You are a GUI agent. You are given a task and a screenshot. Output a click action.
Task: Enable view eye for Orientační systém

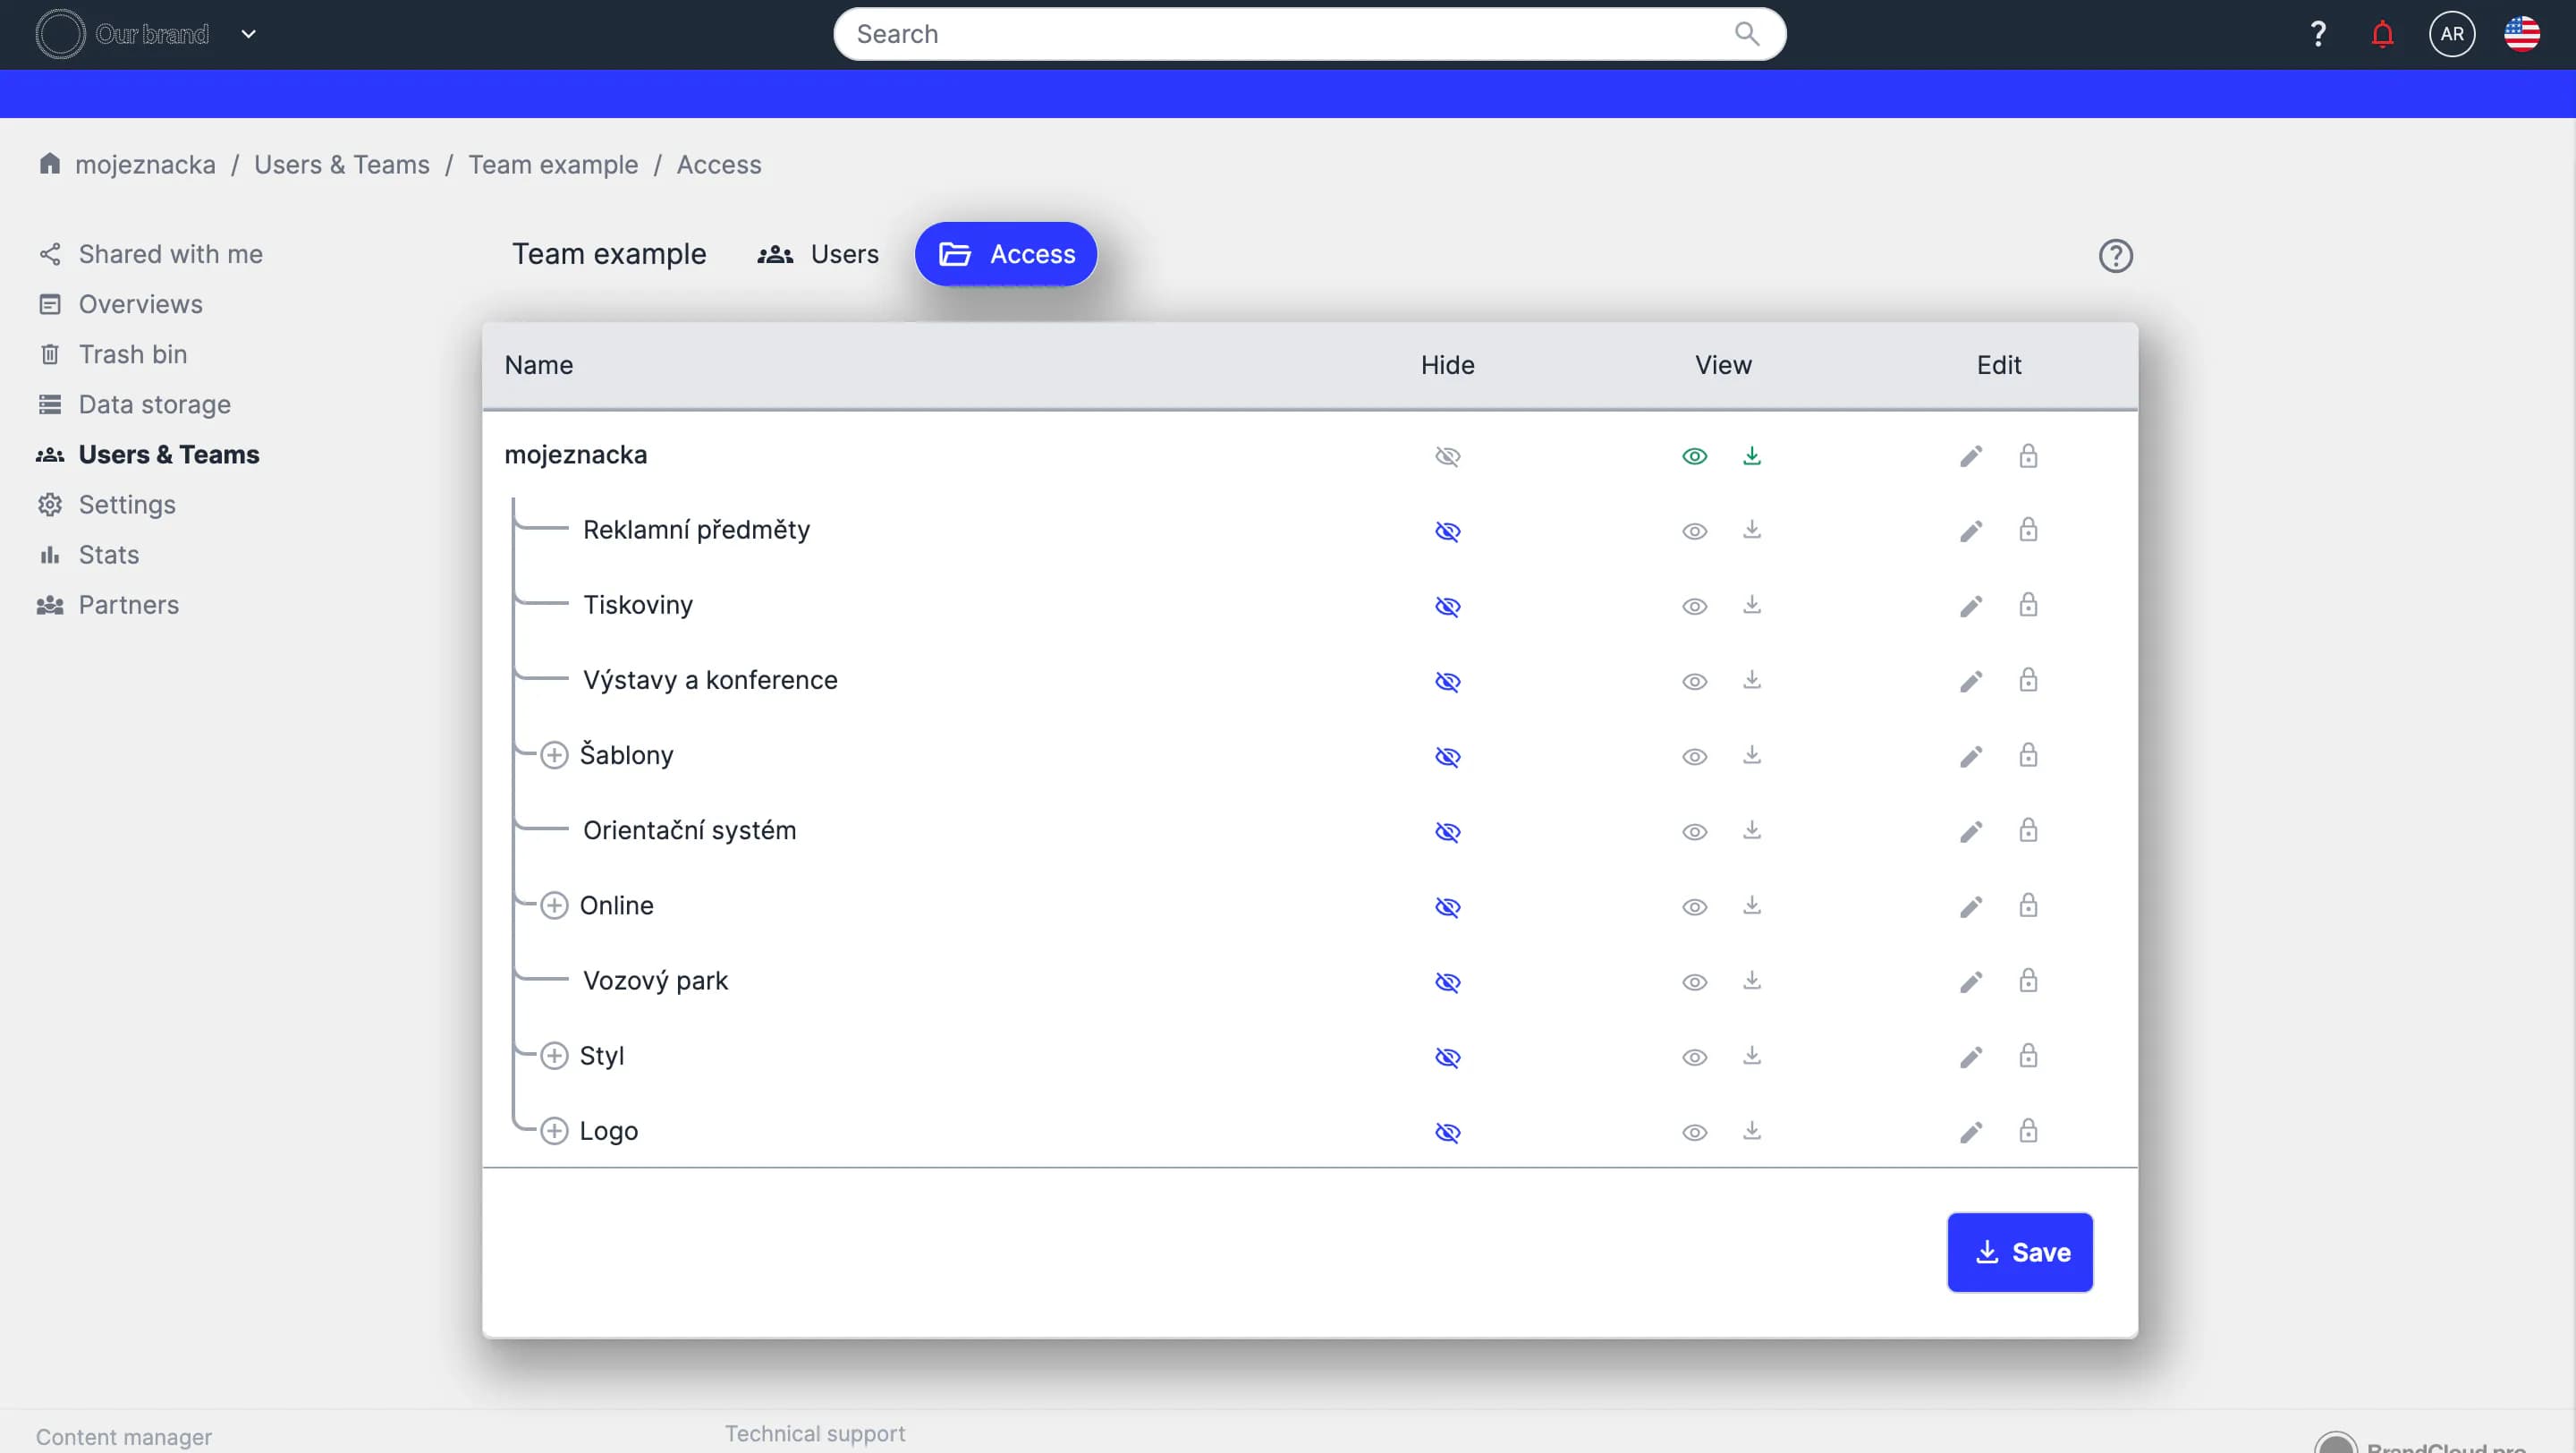(x=1694, y=832)
